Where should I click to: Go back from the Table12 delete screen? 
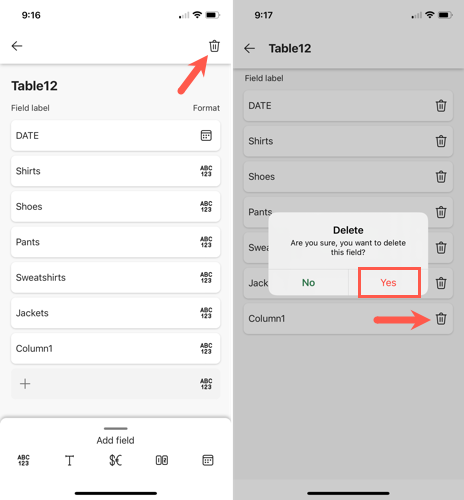tap(250, 49)
